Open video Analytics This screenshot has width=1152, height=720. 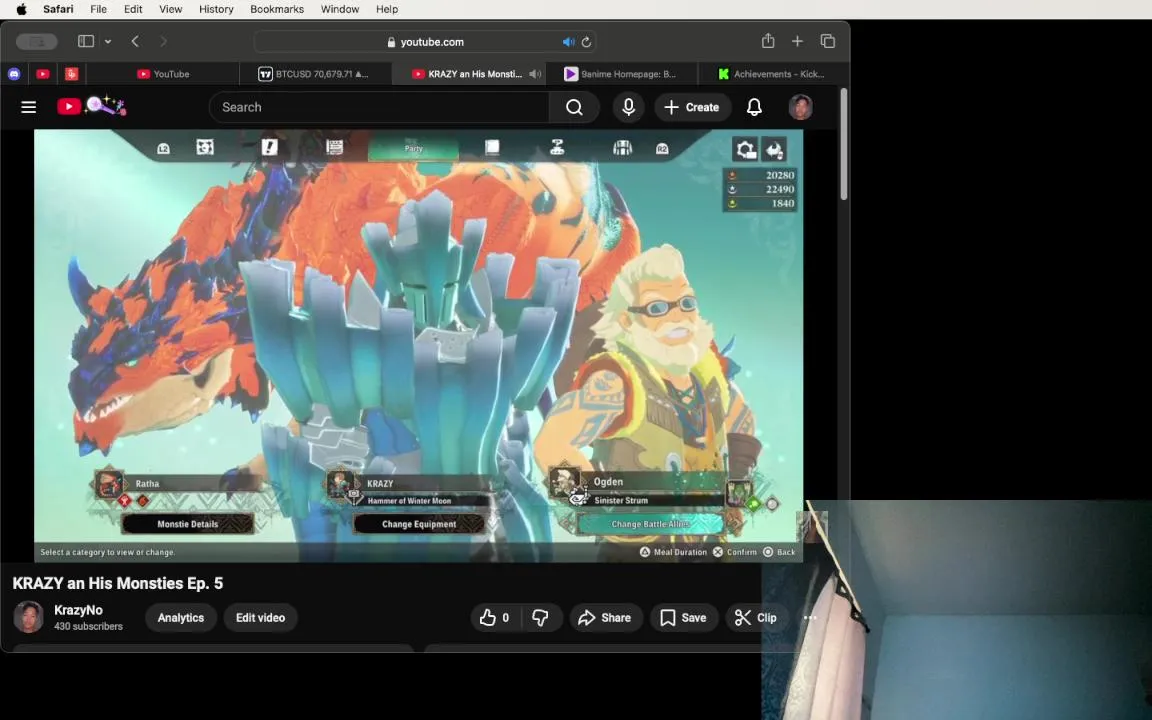(181, 618)
